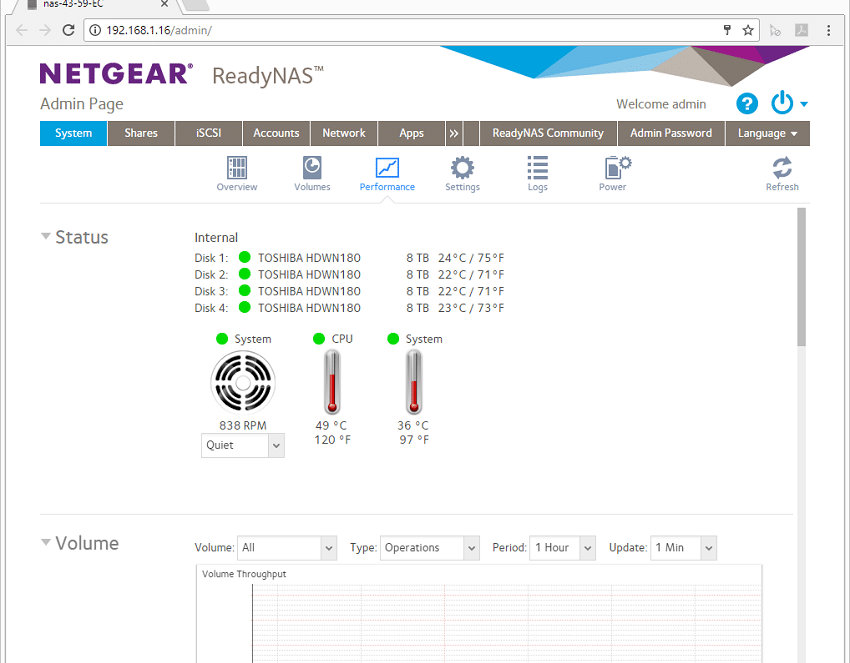Click the Internal heading
This screenshot has width=850, height=663.
216,237
